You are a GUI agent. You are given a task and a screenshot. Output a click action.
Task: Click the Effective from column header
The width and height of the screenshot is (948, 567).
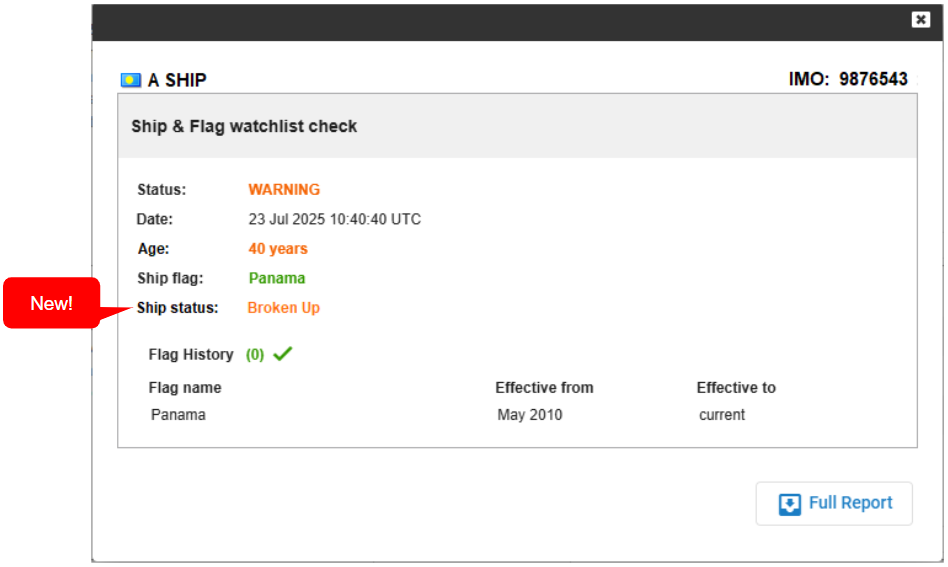(544, 388)
